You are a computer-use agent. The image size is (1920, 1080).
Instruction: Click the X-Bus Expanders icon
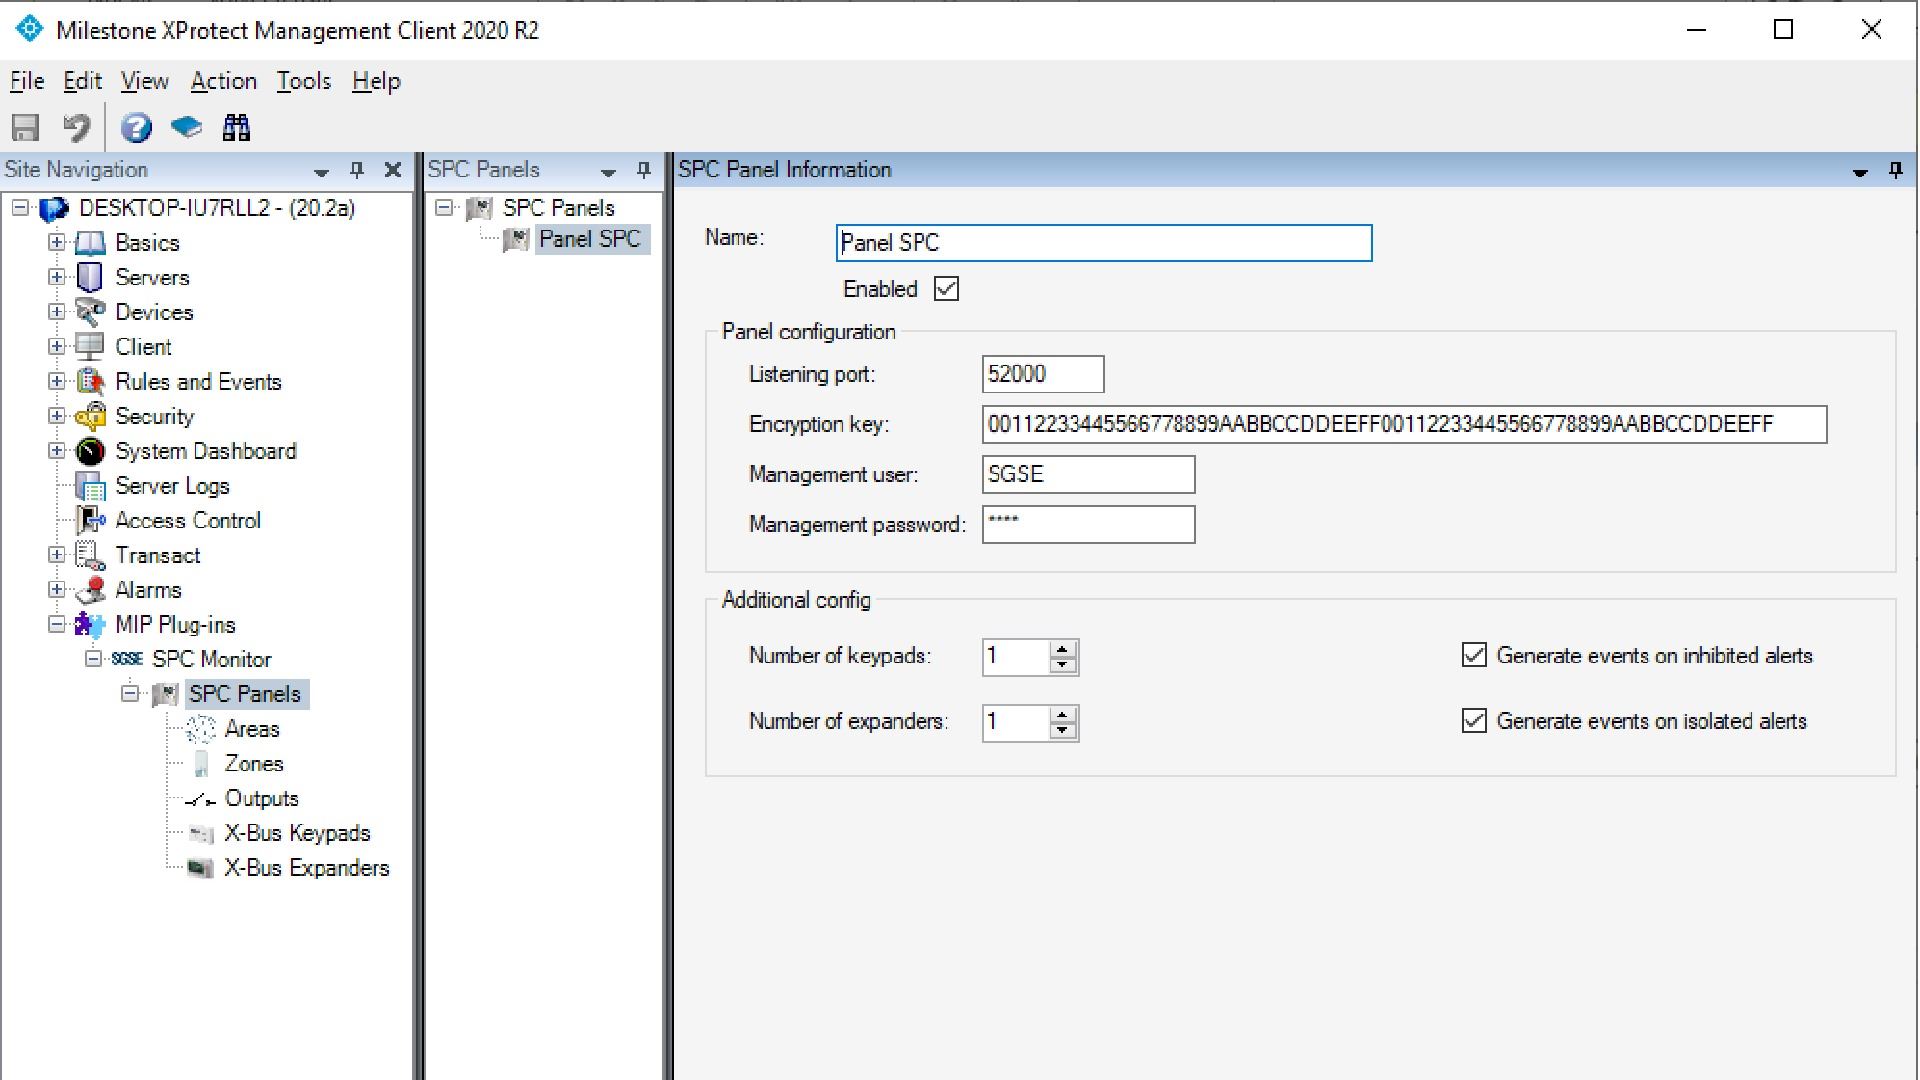point(201,868)
